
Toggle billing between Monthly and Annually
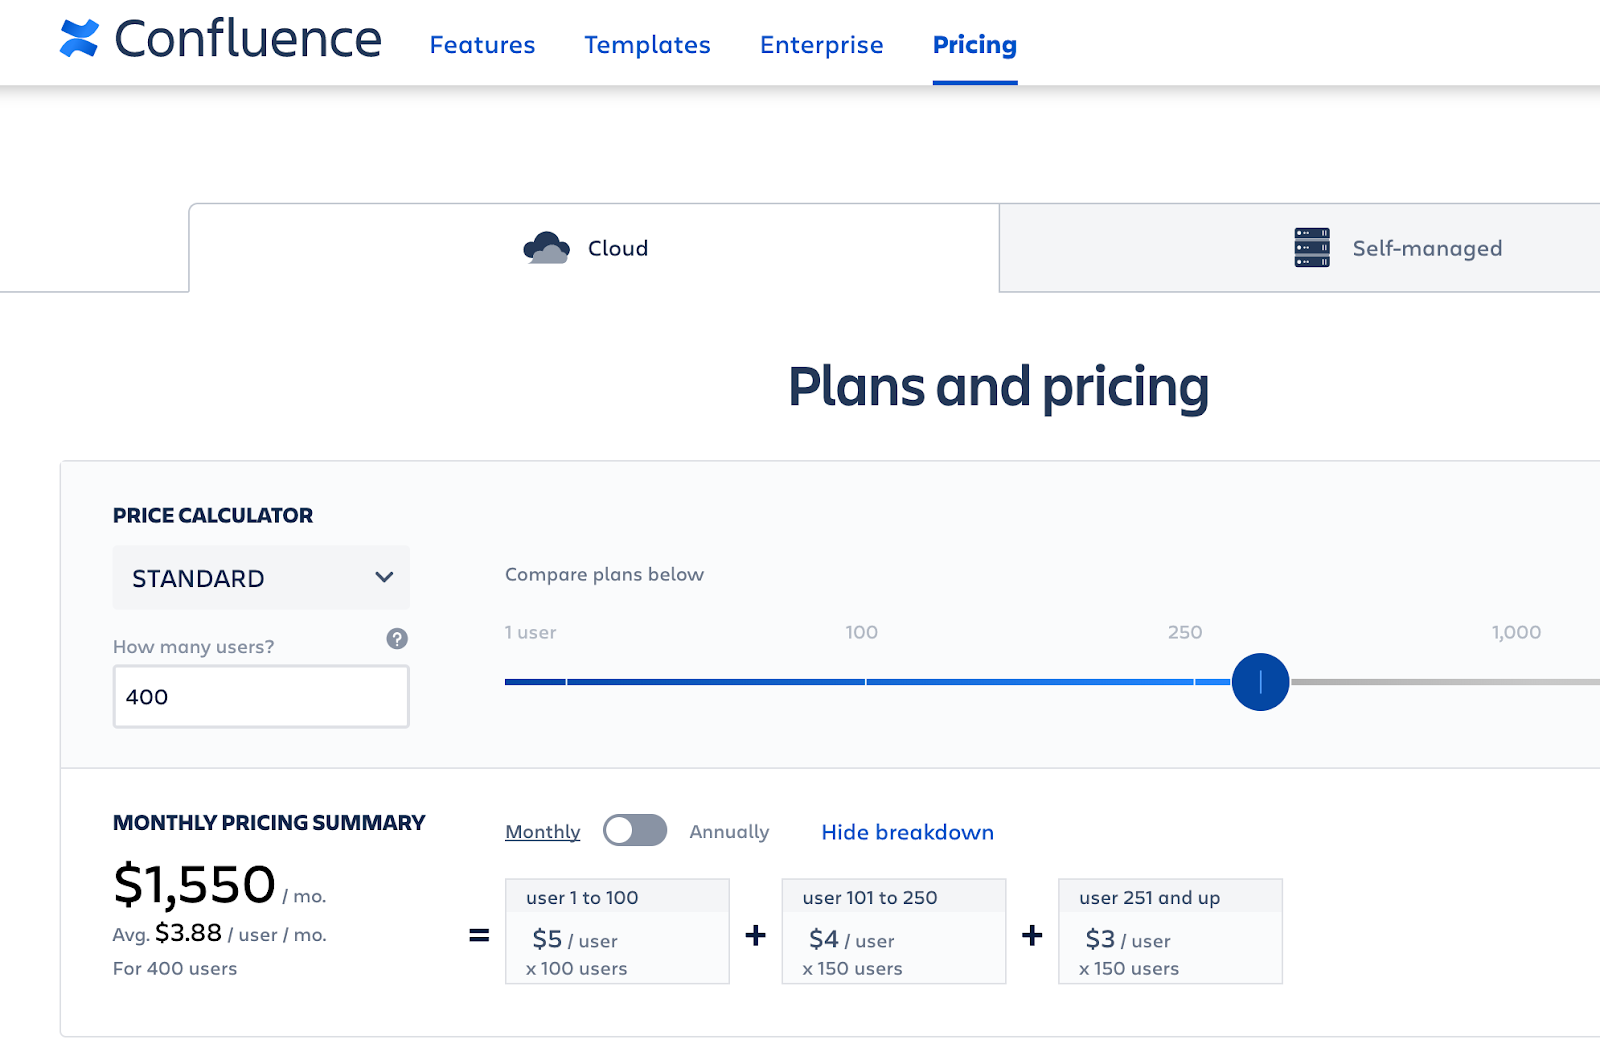[635, 830]
